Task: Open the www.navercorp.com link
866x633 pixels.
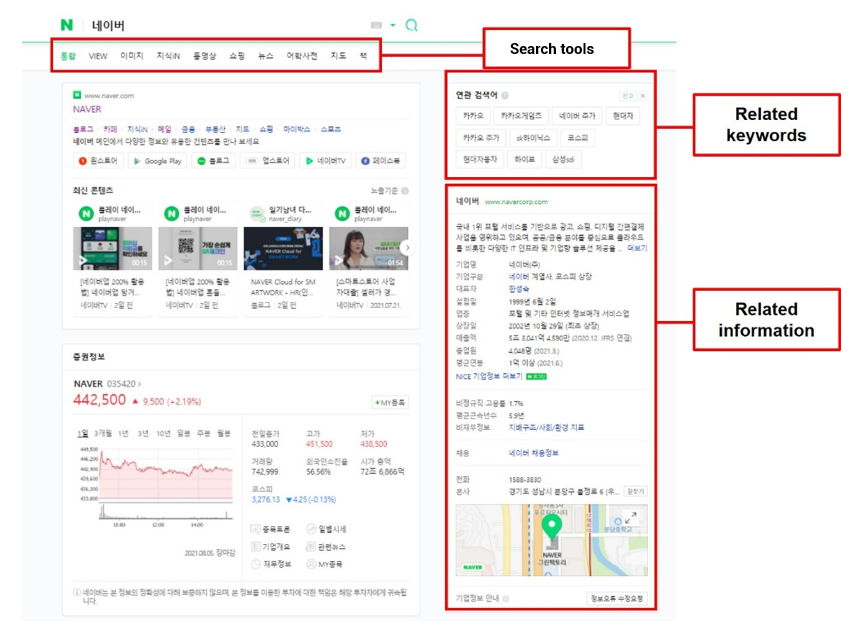Action: click(x=516, y=202)
